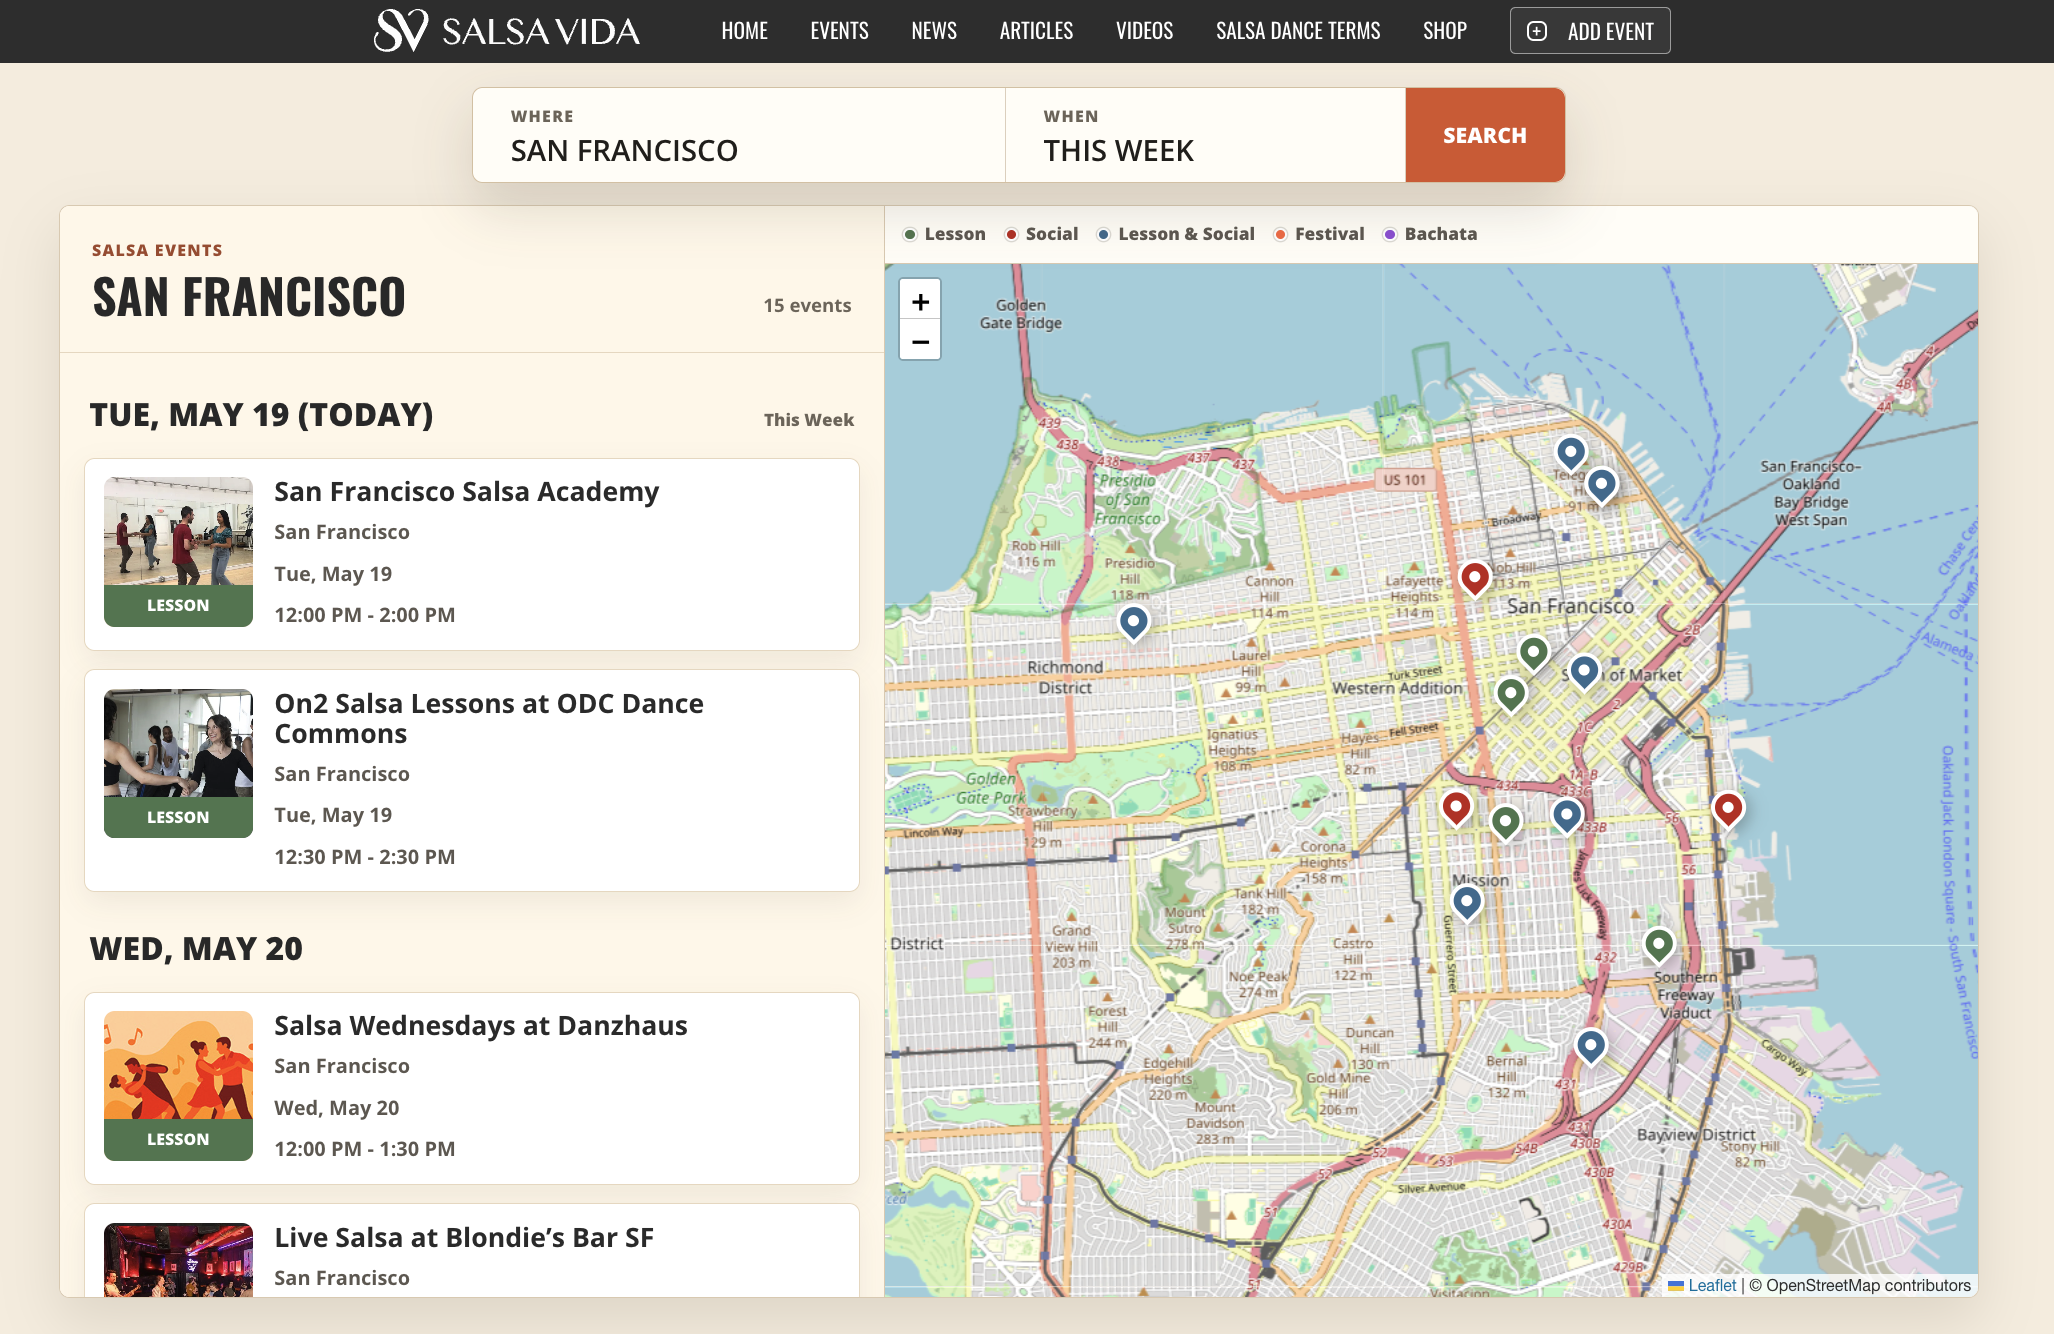
Task: Click the OpenStreetMap contributors link
Action: tap(1868, 1285)
